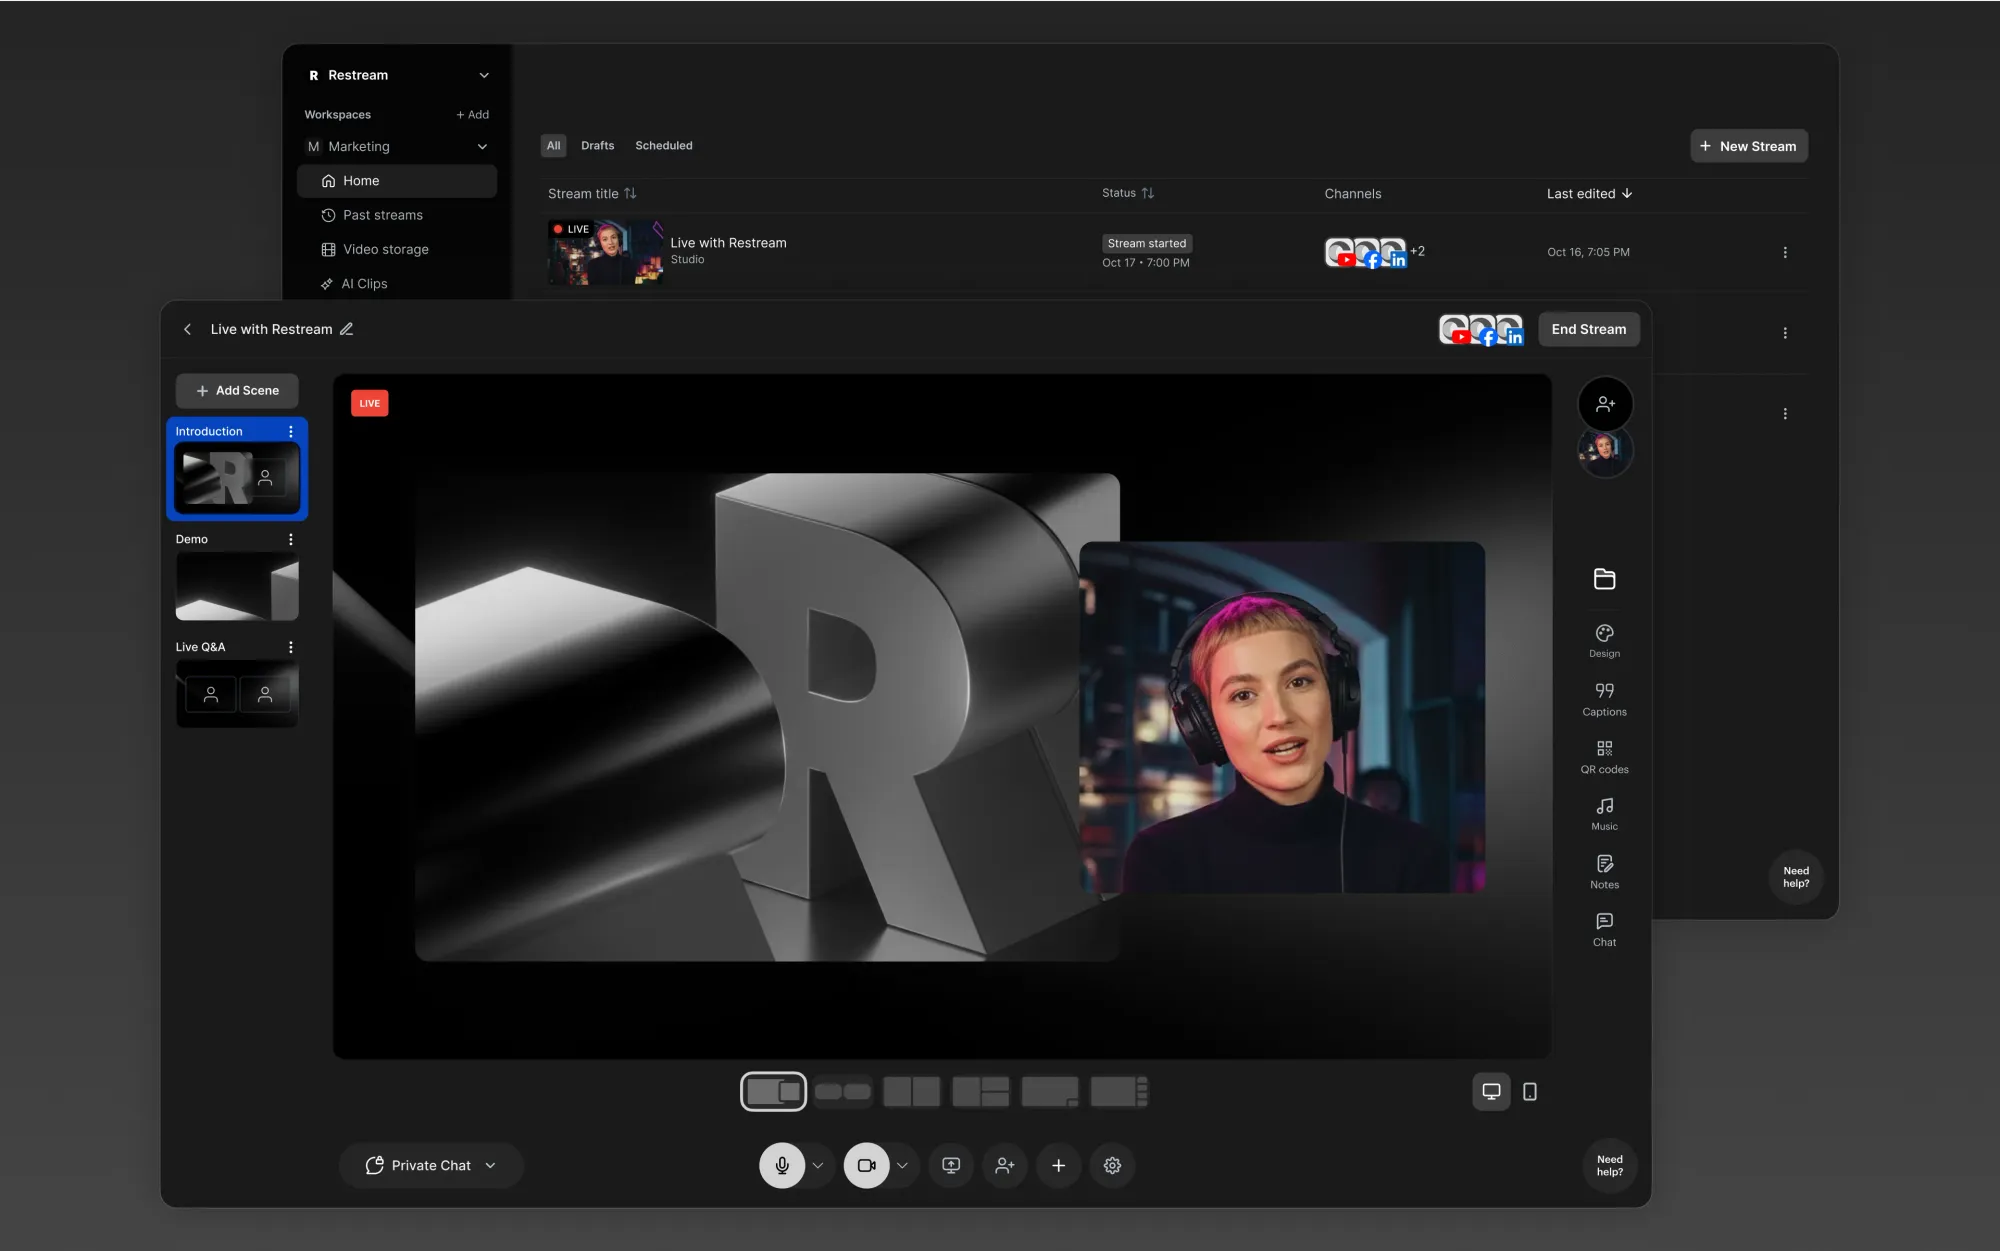The image size is (2000, 1251).
Task: Expand the Marketing workspace chevron
Action: pyautogui.click(x=483, y=147)
